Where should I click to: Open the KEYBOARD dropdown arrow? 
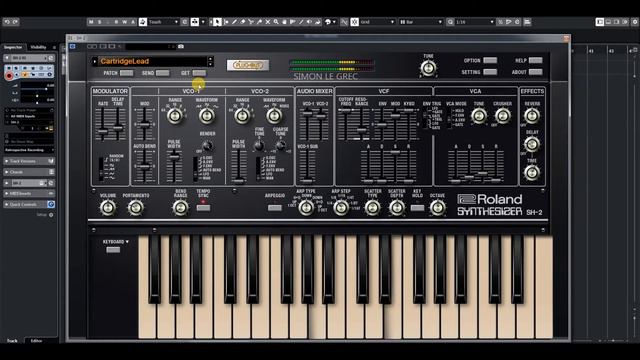pyautogui.click(x=127, y=242)
